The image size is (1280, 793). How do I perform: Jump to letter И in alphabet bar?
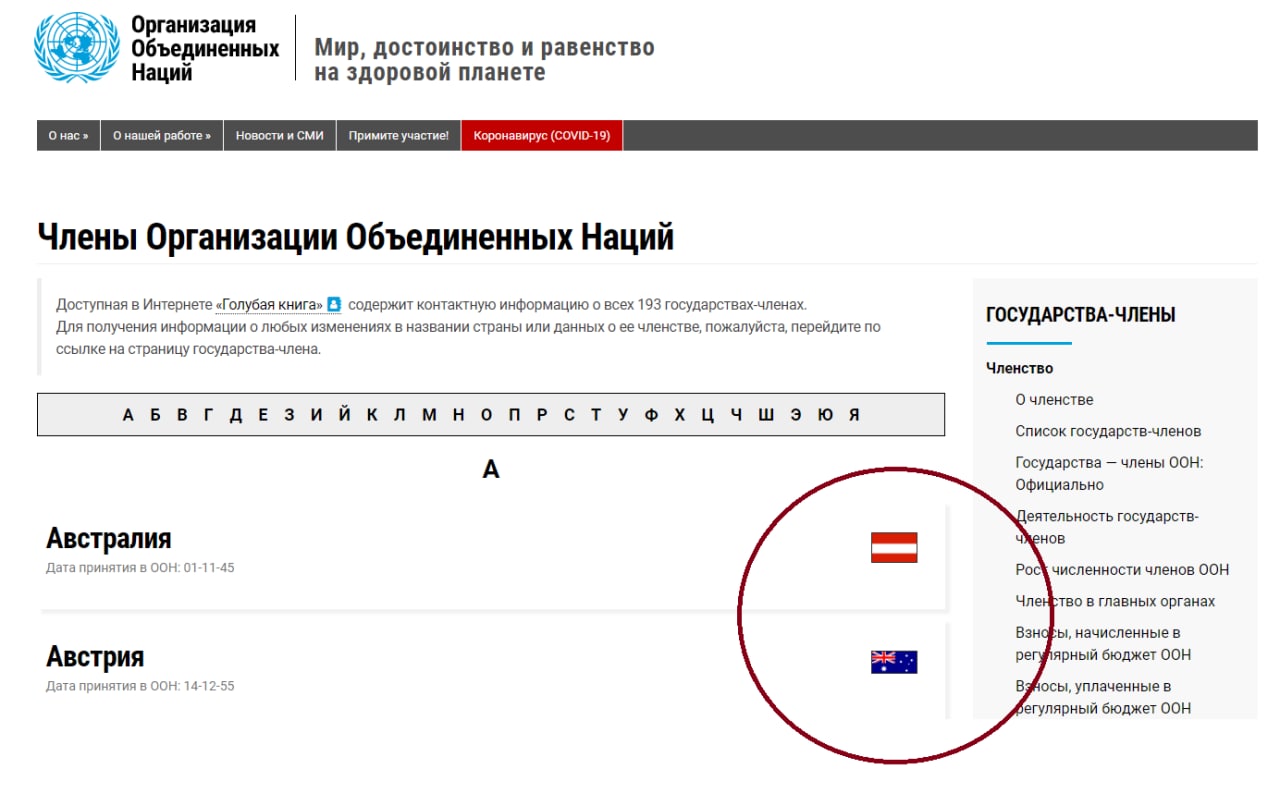pos(316,415)
